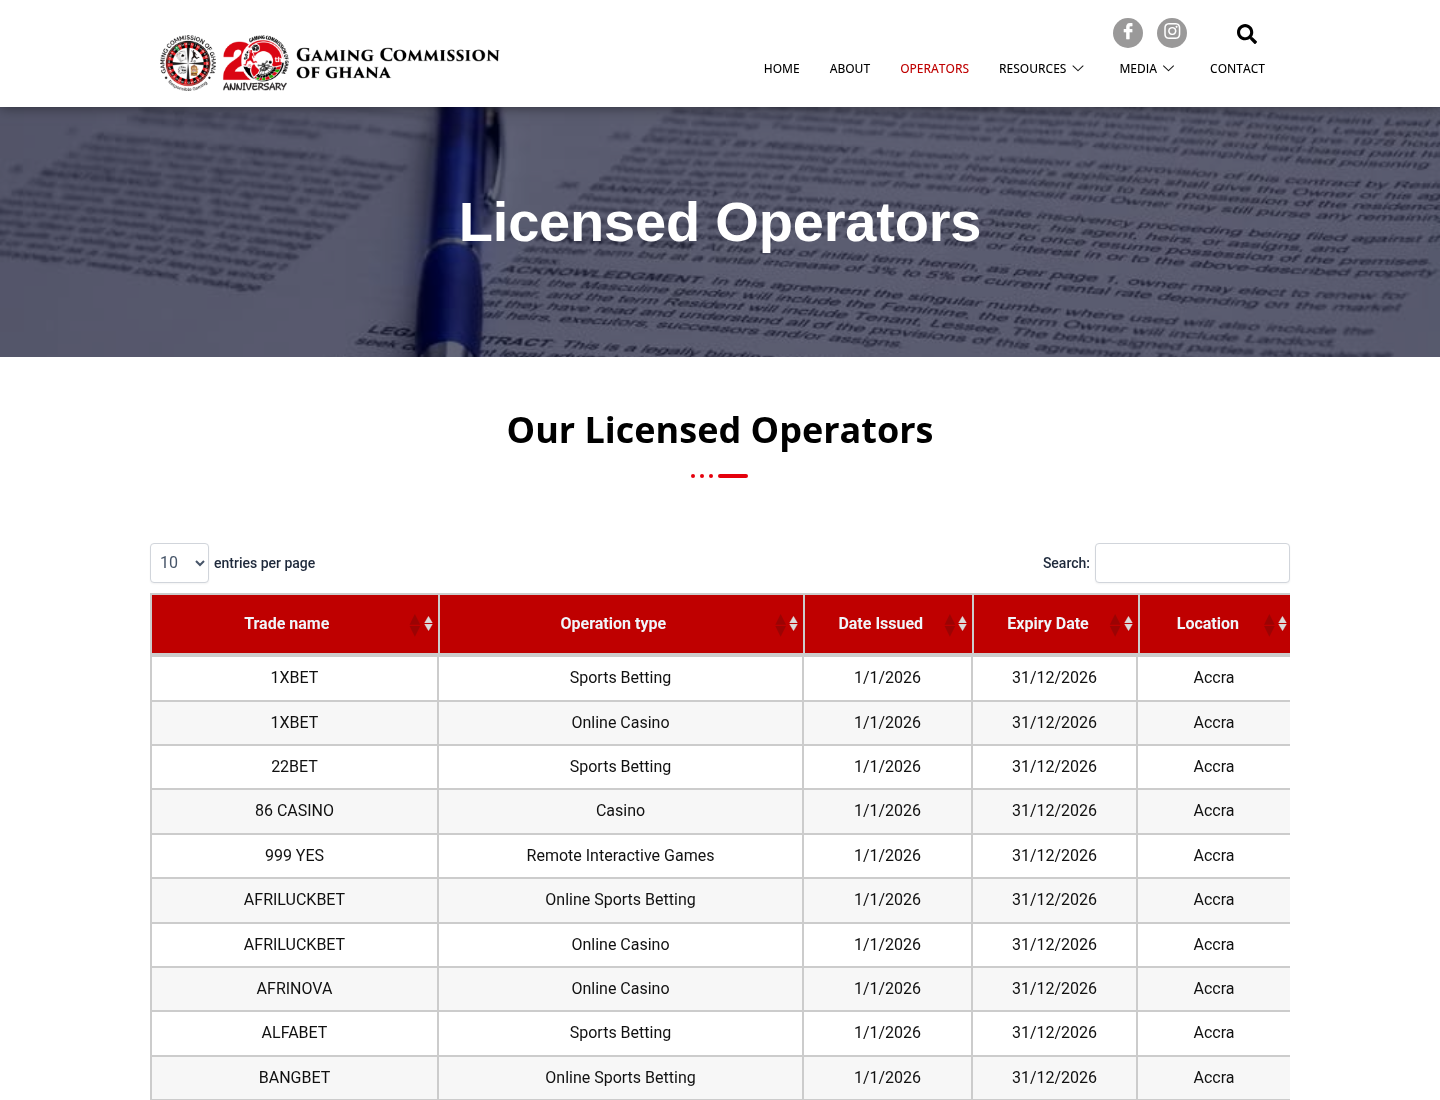This screenshot has height=1100, width=1440.
Task: Expand the Media menu chevron
Action: coord(1168,68)
